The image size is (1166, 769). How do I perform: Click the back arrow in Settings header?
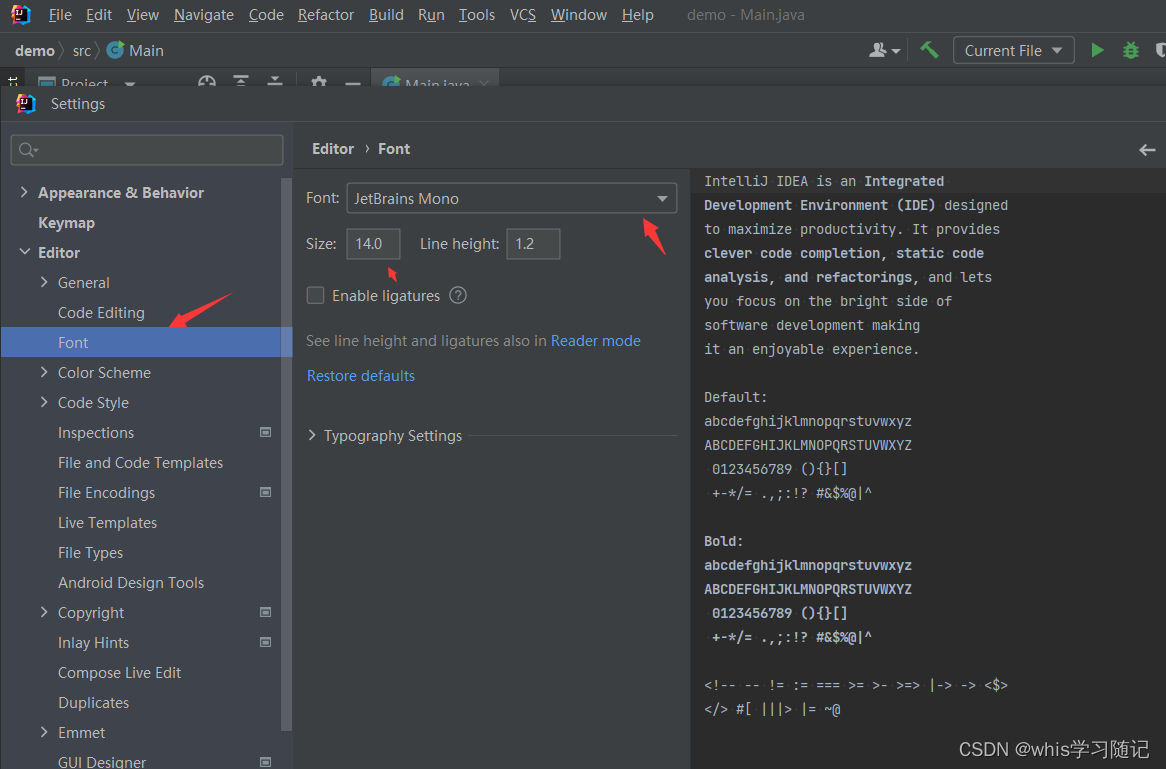(1147, 149)
